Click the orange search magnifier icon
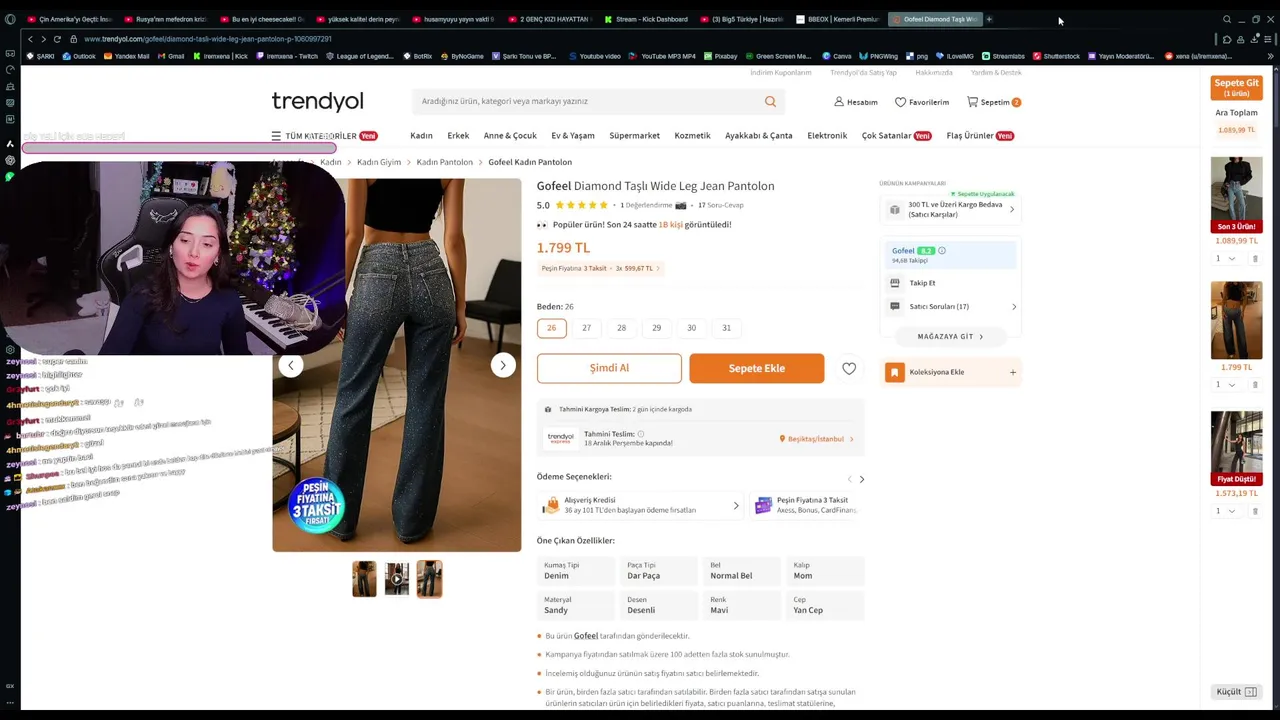This screenshot has height=720, width=1280. click(770, 101)
